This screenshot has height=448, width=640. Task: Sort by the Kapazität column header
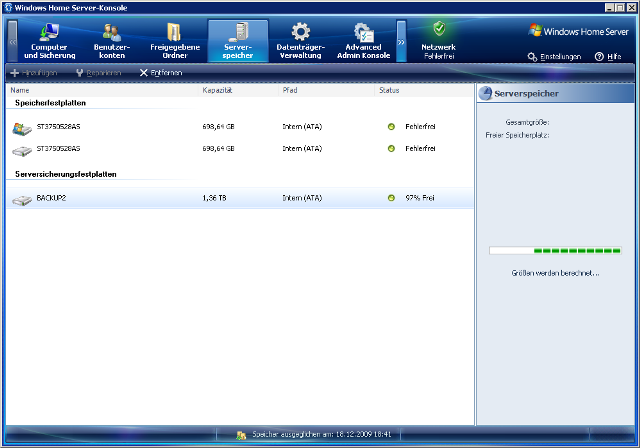[x=239, y=90]
